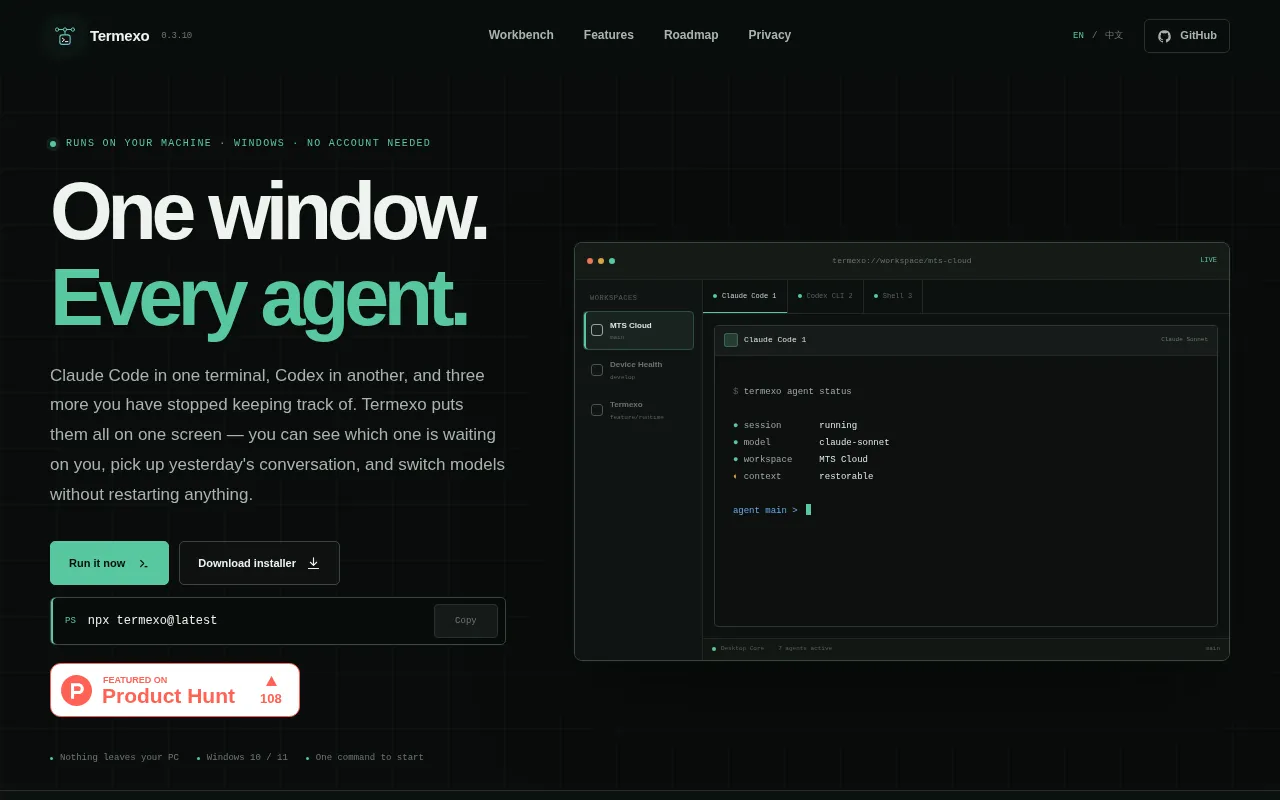Click '7 agents active' in the status bar
Image resolution: width=1280 pixels, height=800 pixels.
coord(805,648)
